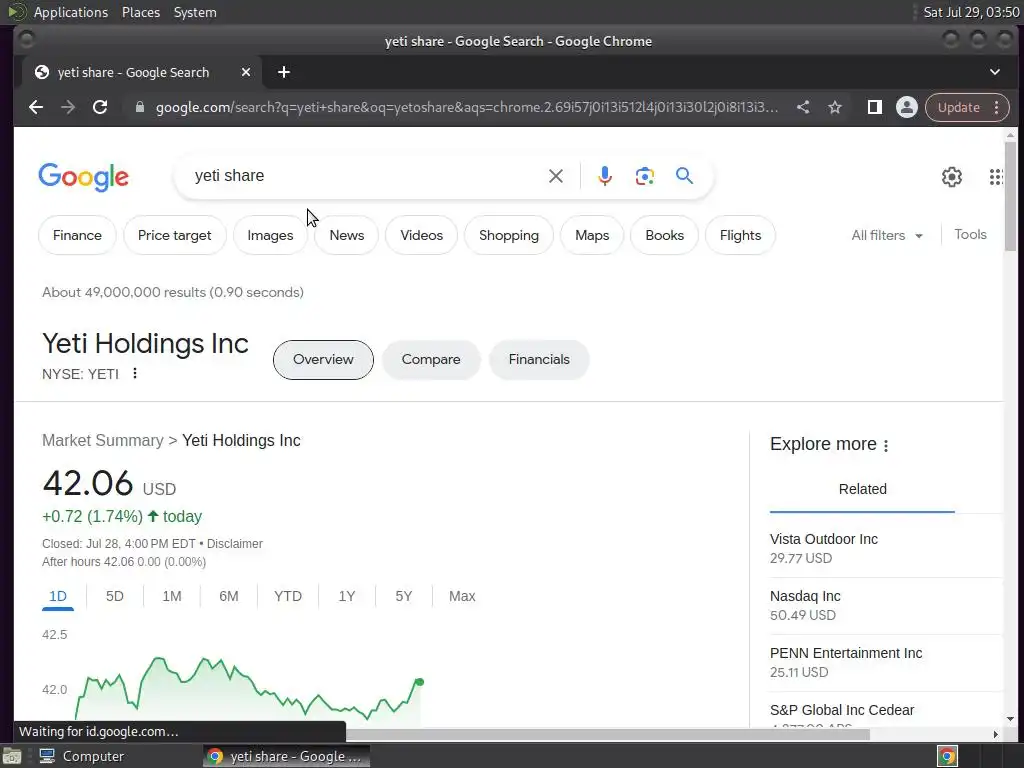Open Tools search options
1024x768 pixels.
tap(970, 234)
